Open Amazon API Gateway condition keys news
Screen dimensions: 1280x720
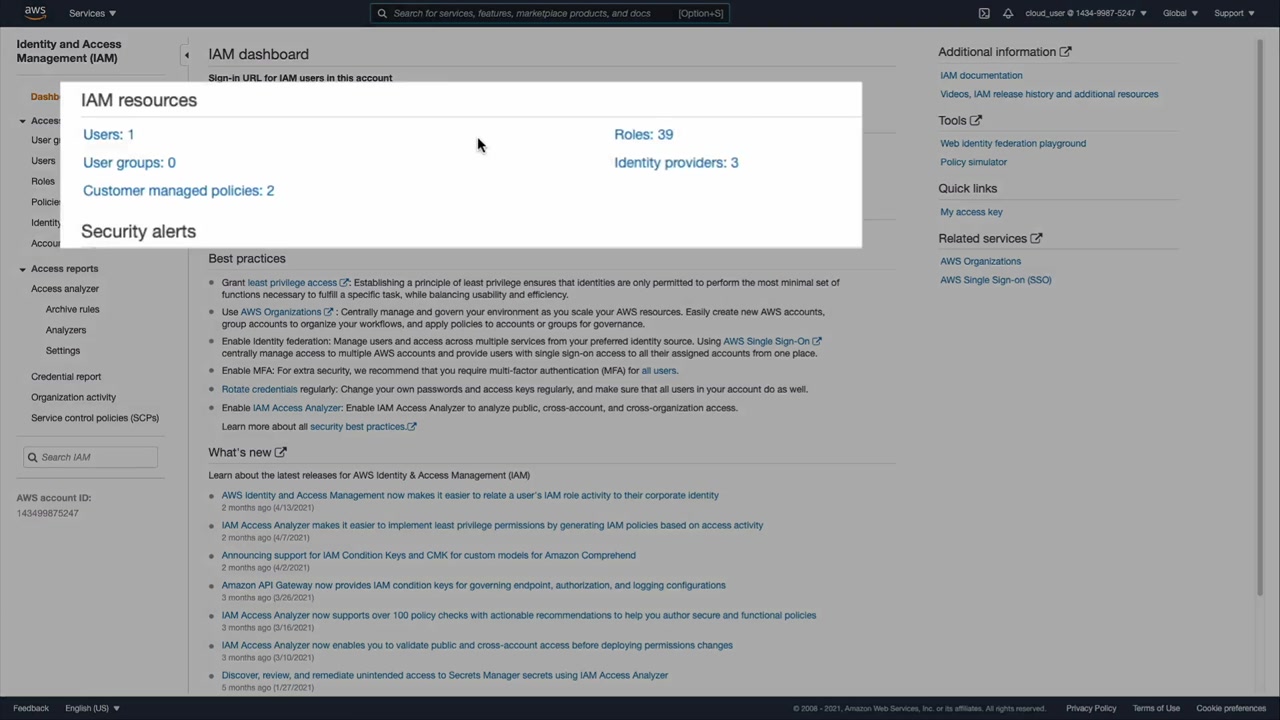(473, 585)
